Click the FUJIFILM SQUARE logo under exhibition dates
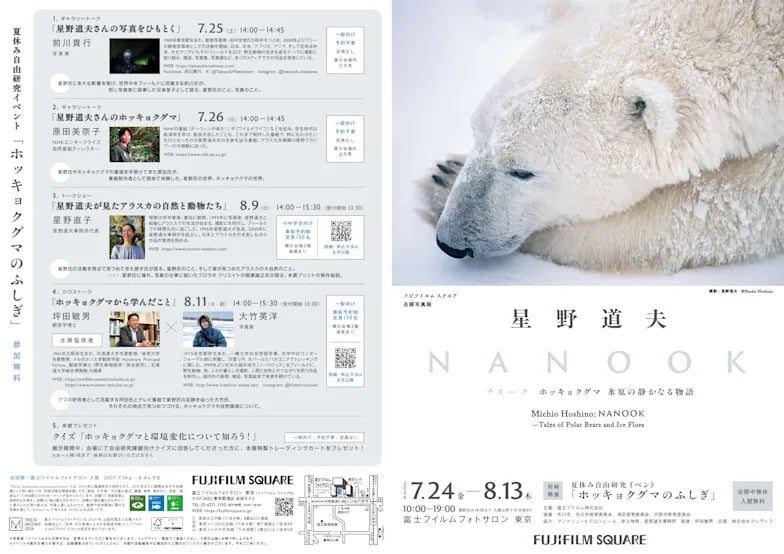This screenshot has width=784, height=554. click(x=590, y=540)
